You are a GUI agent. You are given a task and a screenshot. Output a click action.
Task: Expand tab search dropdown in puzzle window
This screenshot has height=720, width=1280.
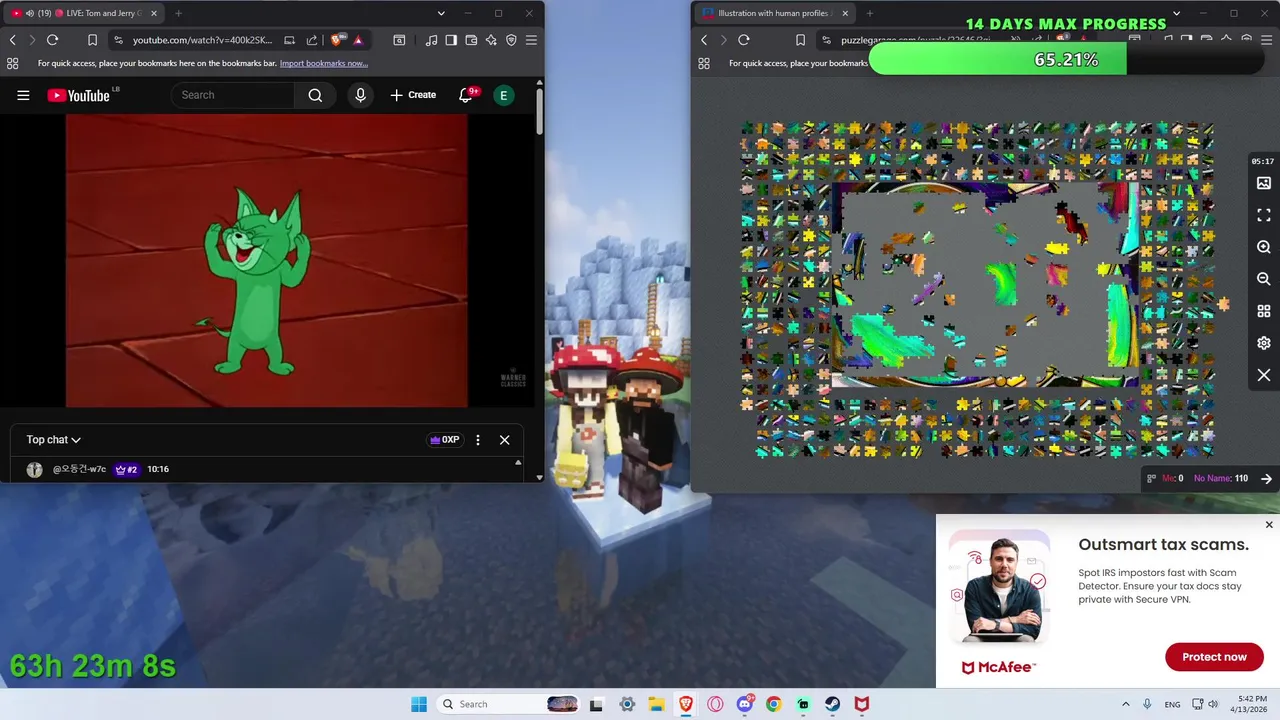1177,13
